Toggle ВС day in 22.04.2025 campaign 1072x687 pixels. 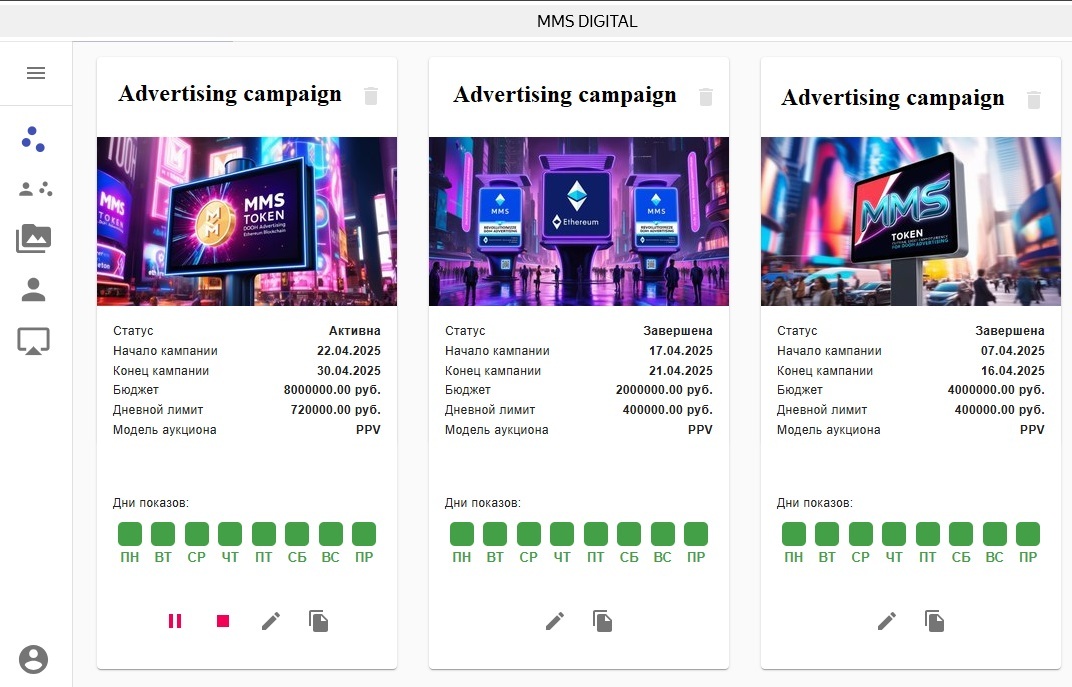pyautogui.click(x=331, y=534)
